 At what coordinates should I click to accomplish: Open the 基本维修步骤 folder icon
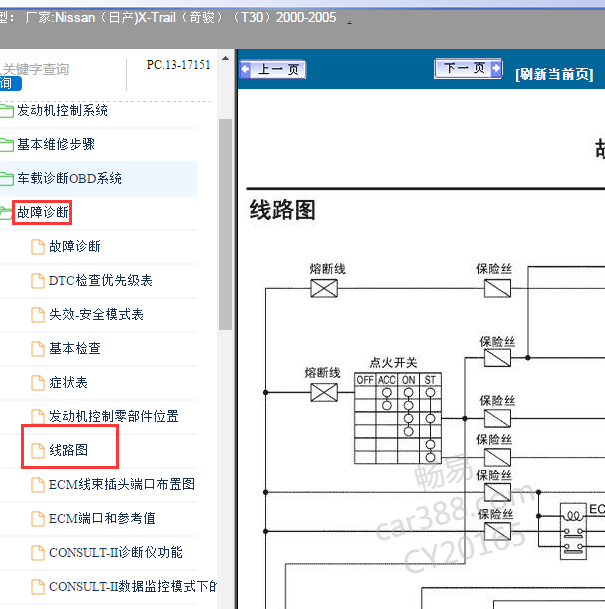coord(7,144)
